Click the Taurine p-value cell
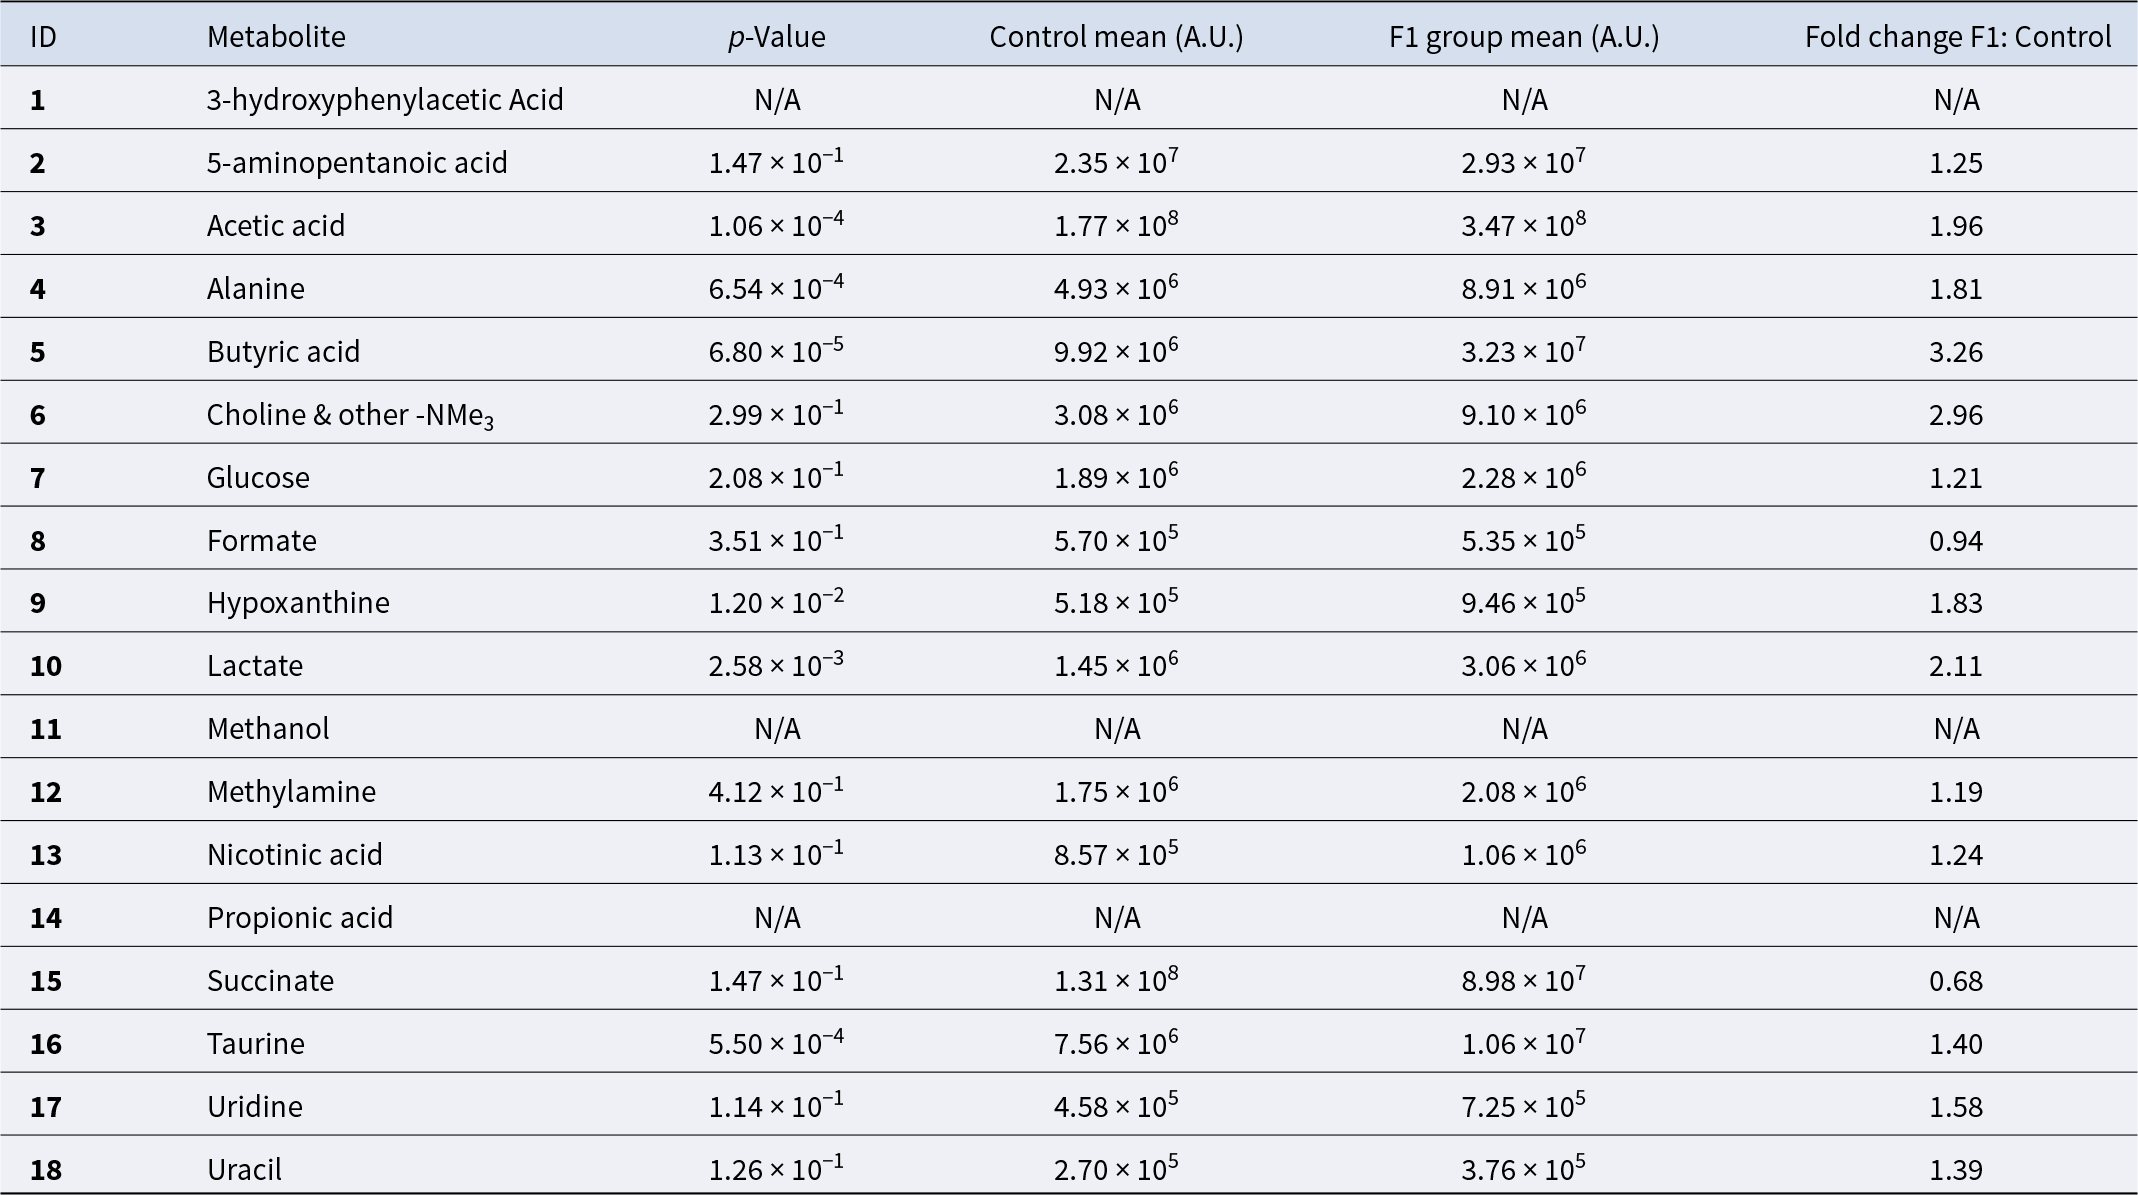Viewport: 2138px width, 1195px height. pos(776,1044)
